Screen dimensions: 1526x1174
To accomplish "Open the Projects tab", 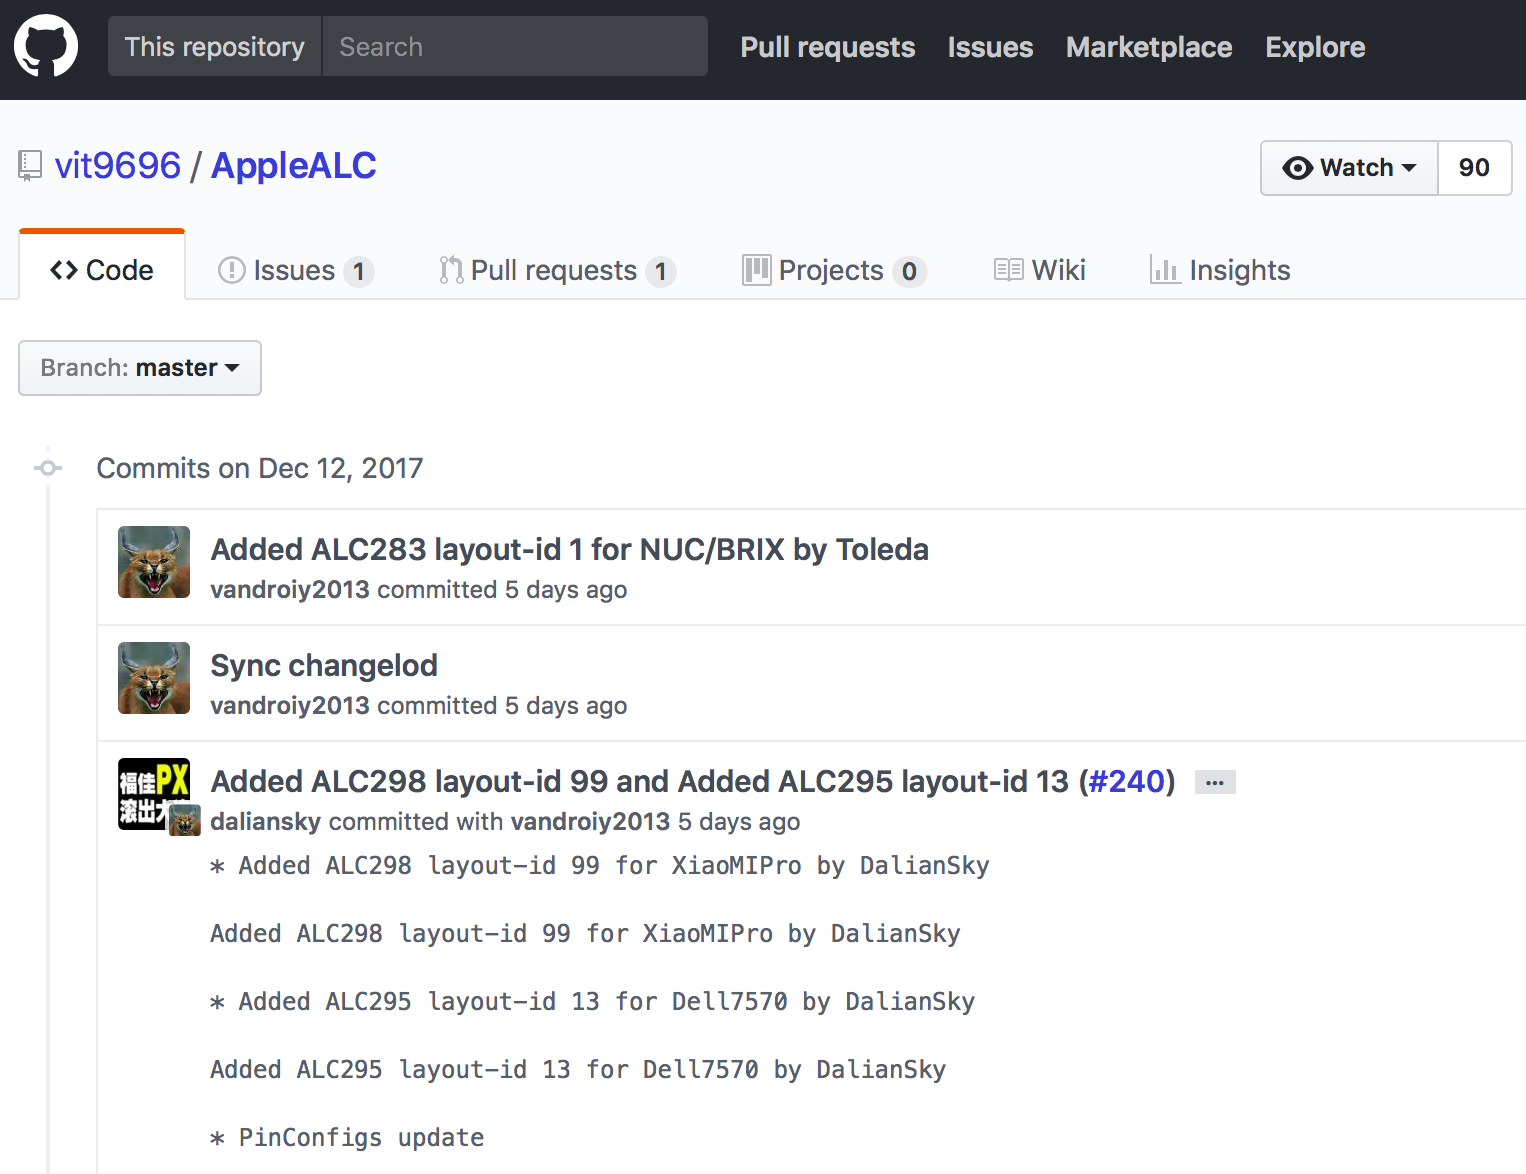I will click(835, 270).
